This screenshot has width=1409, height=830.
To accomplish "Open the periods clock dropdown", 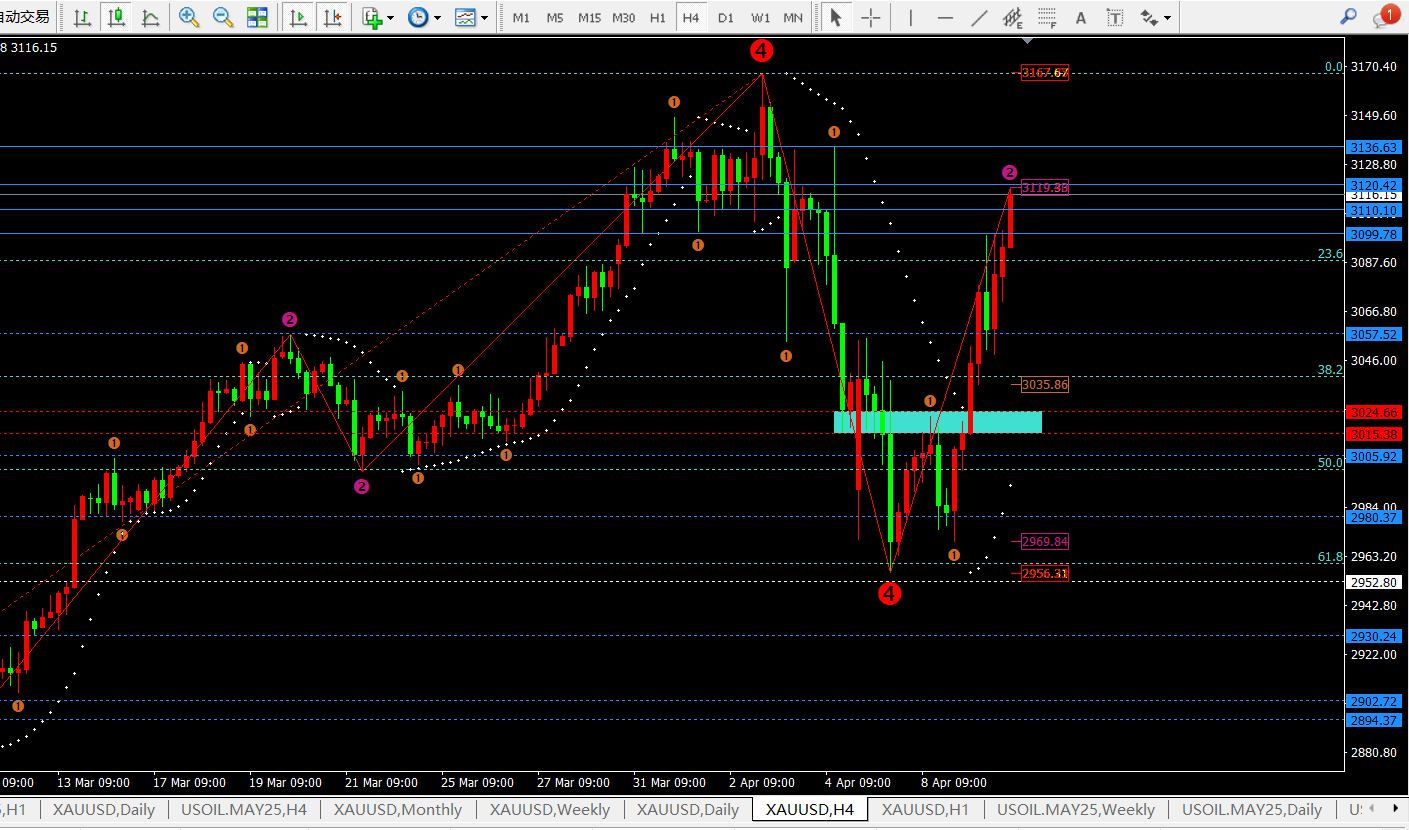I will click(424, 17).
